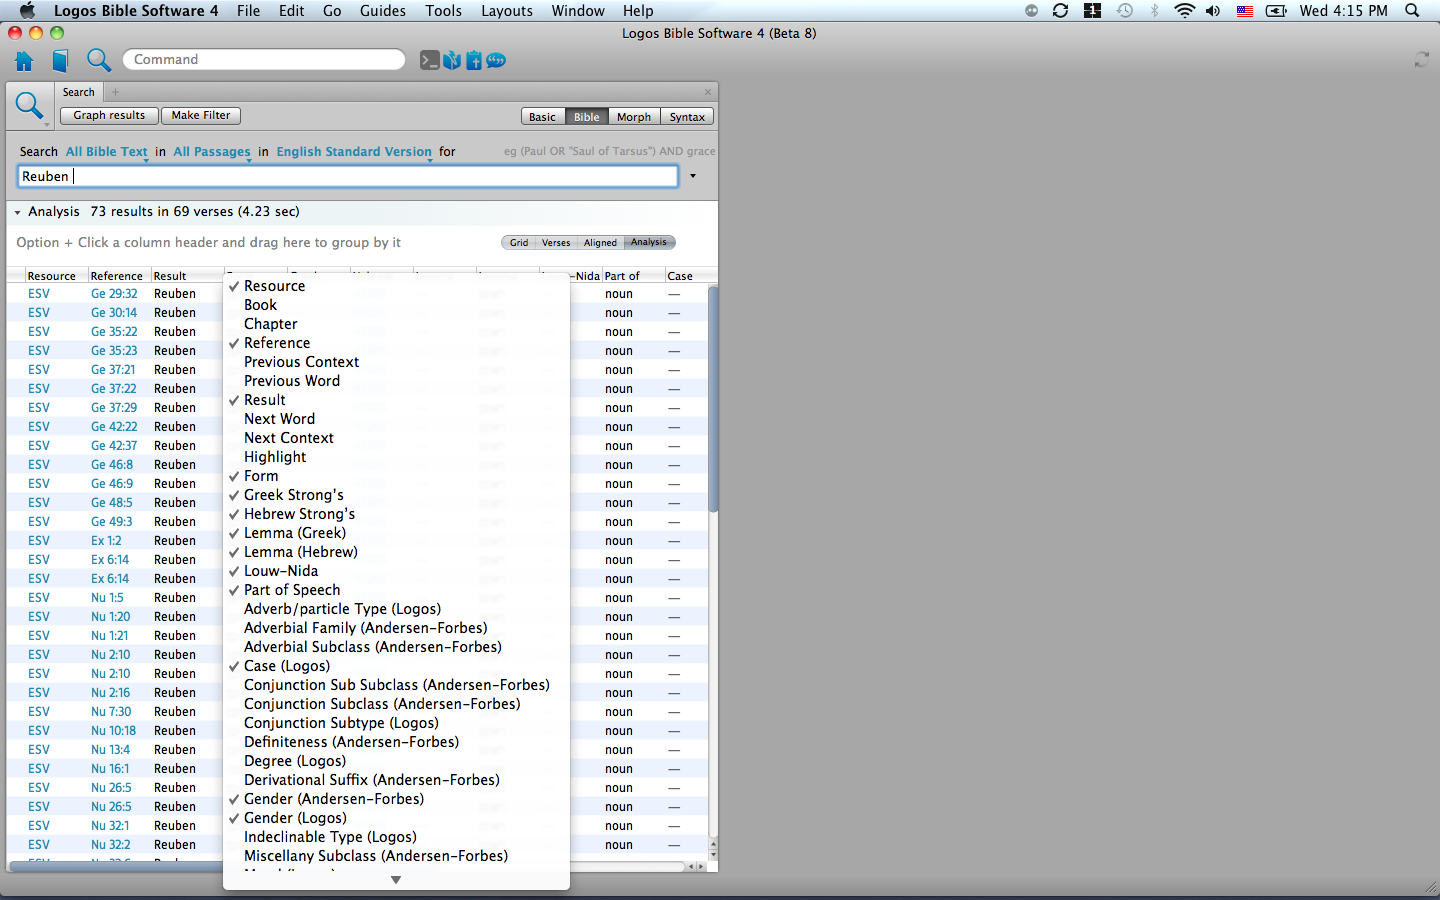Close the Search panel with the x
The width and height of the screenshot is (1440, 900).
point(708,92)
